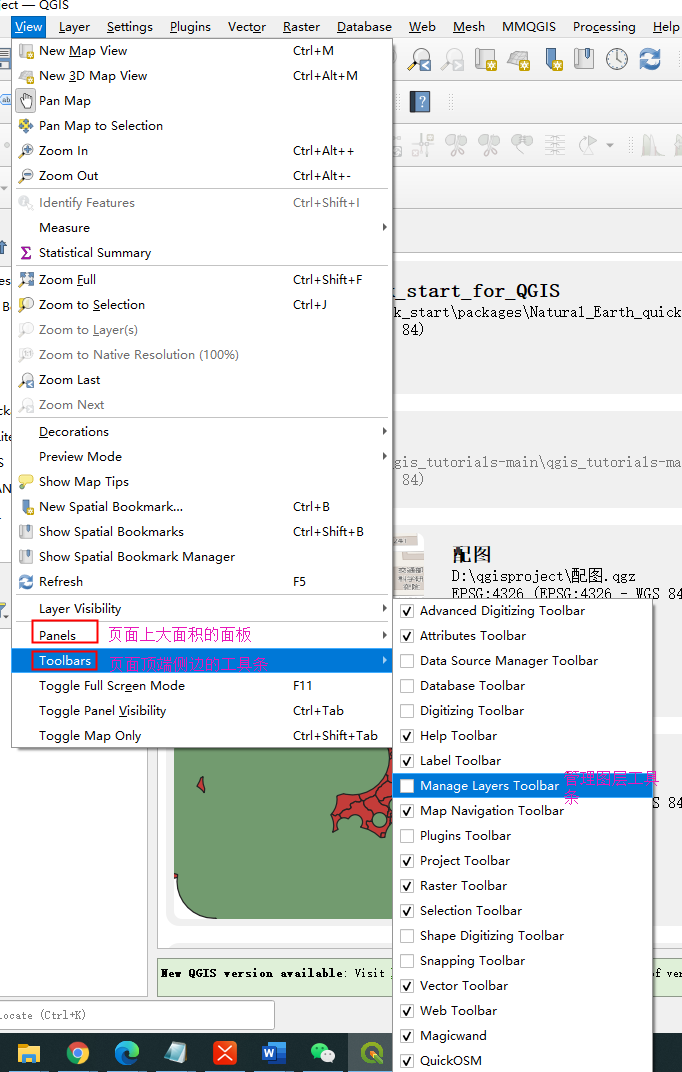Click the Zoom In magnifier icon

[26, 151]
